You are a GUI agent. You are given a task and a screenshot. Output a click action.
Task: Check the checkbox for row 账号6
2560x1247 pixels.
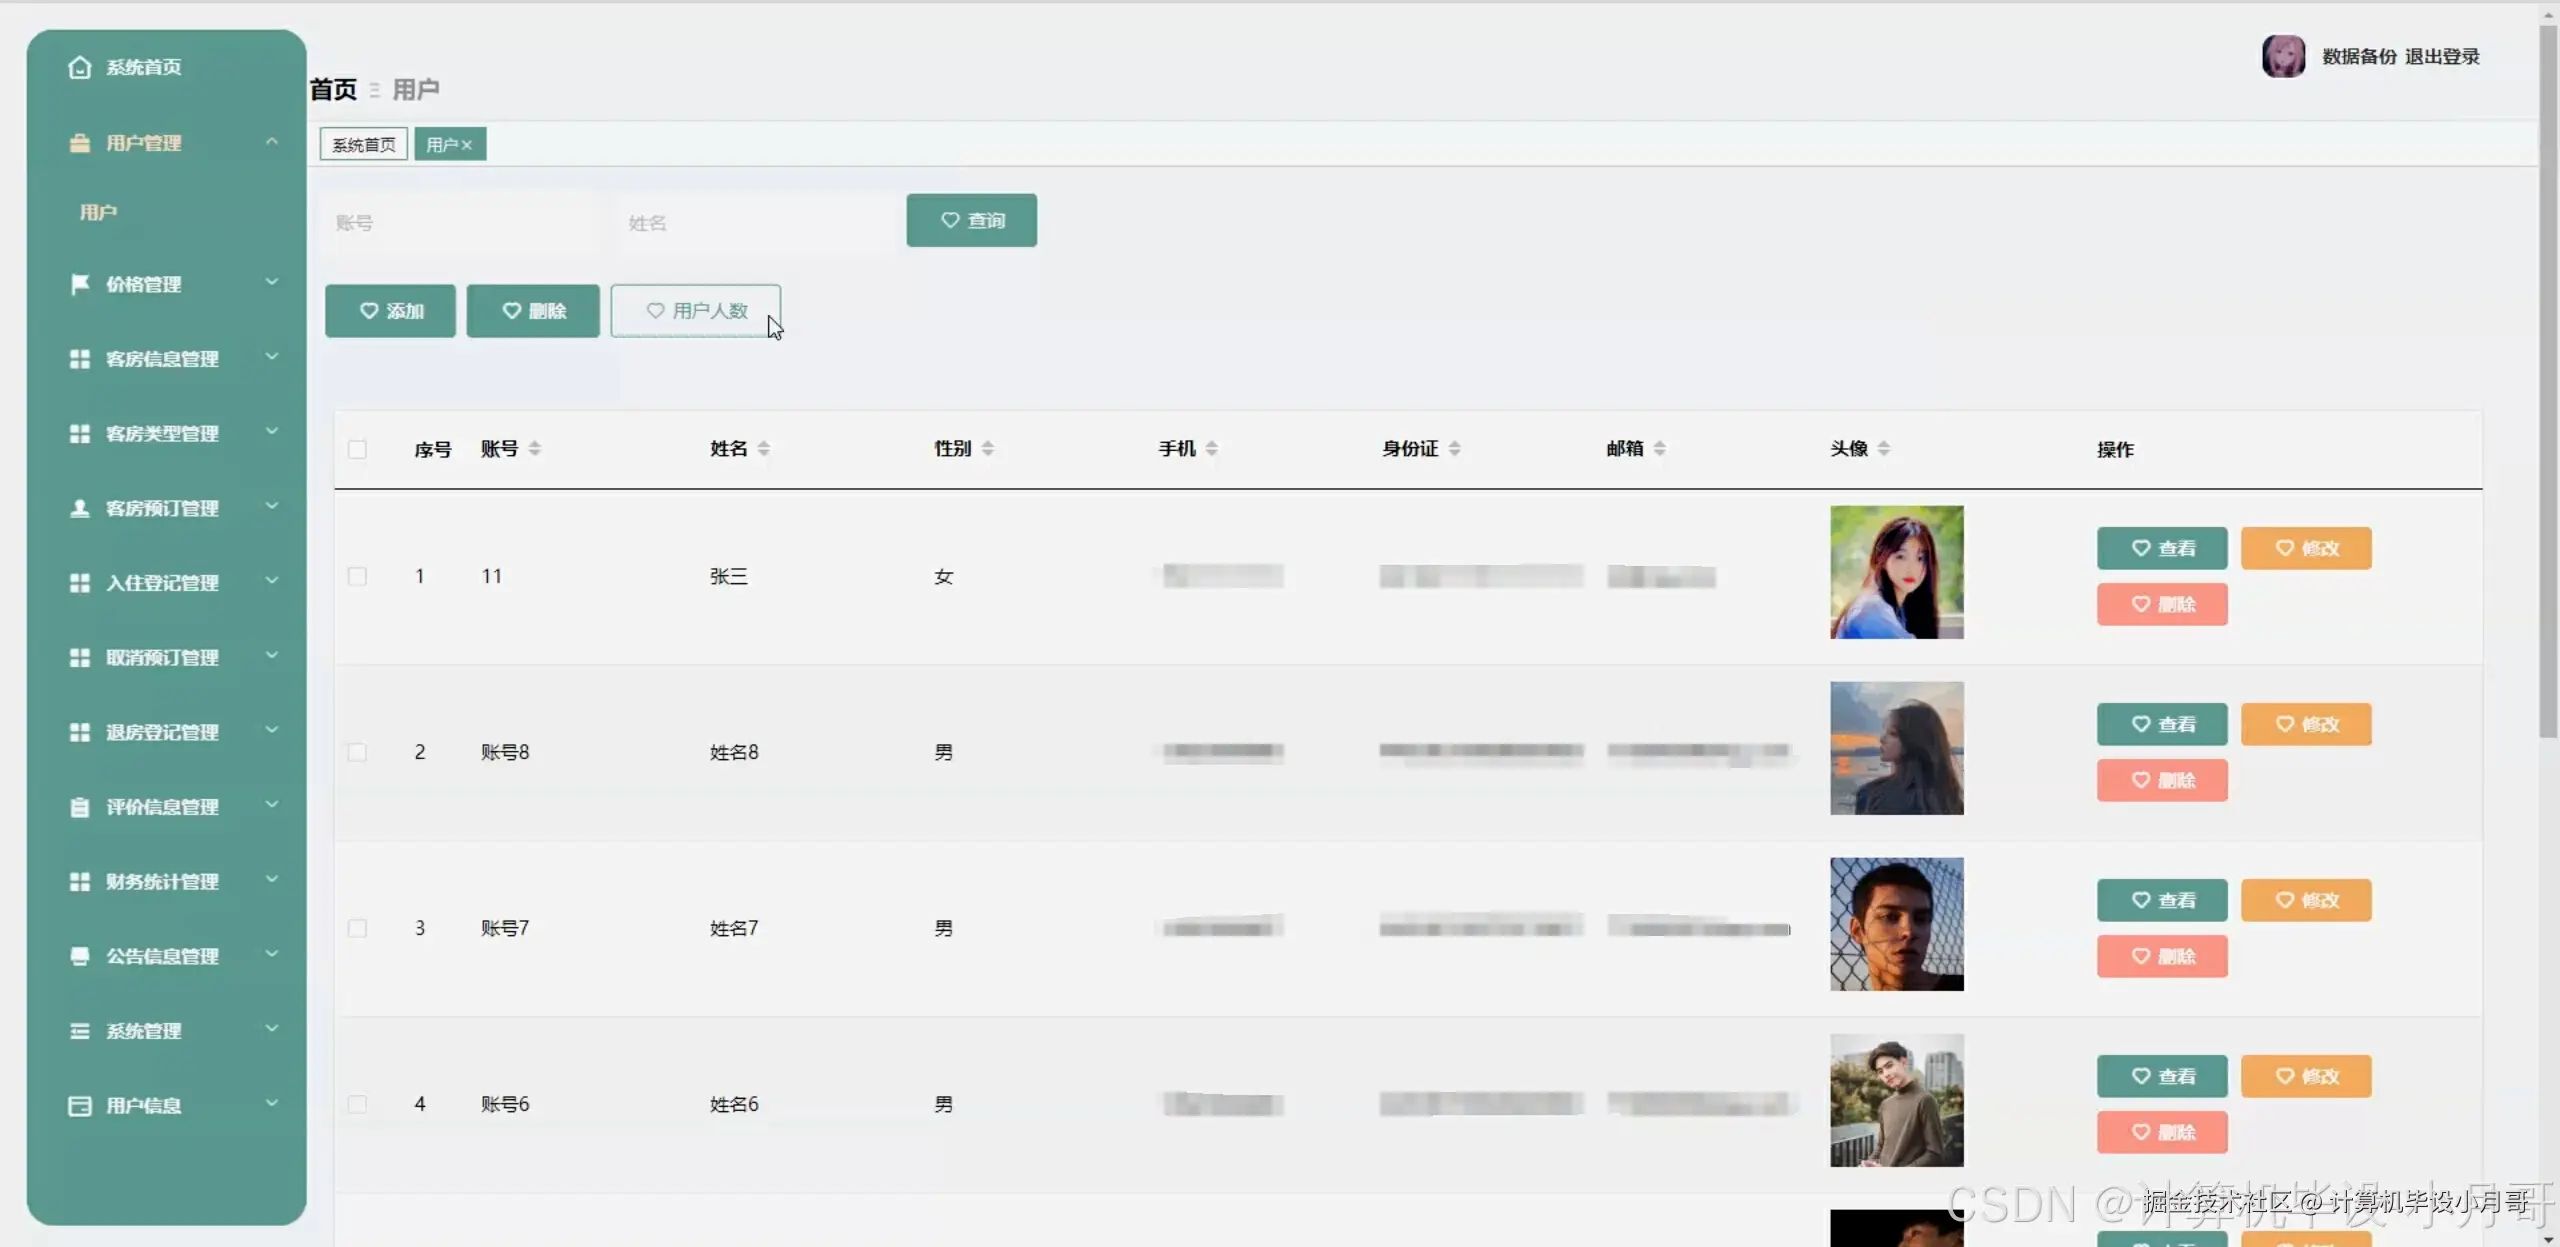tap(357, 1104)
